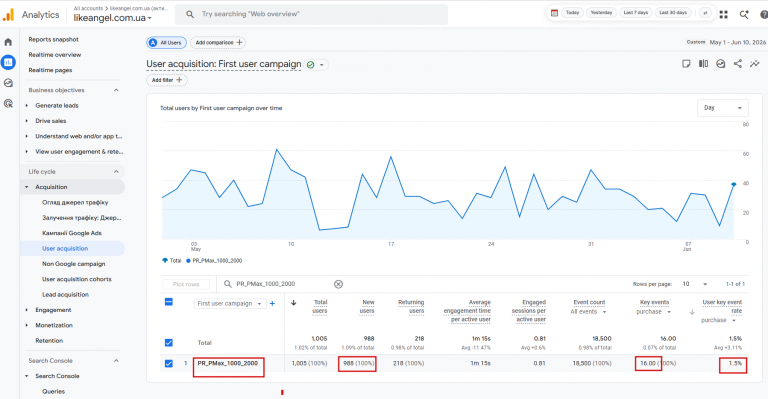Open the customize report pencil icon
The image size is (768, 399).
click(x=686, y=64)
